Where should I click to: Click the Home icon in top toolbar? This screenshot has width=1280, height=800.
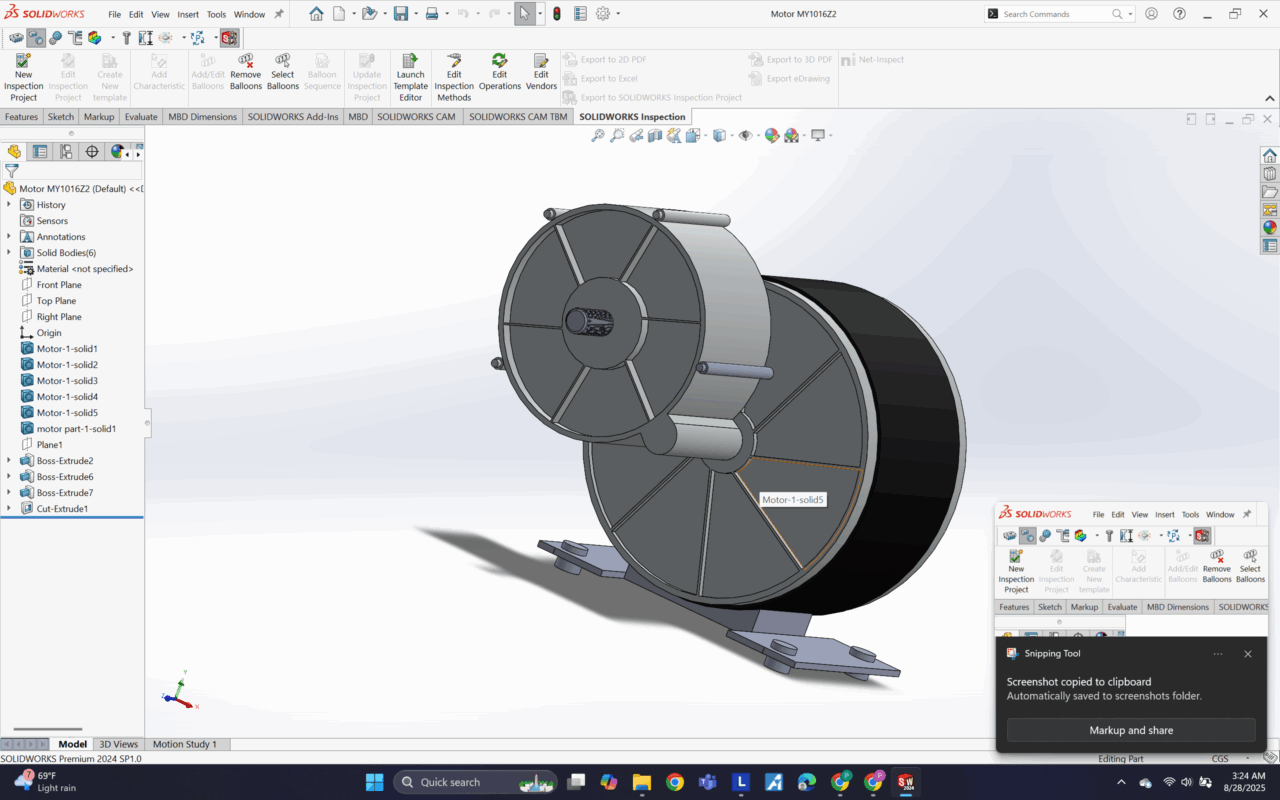tap(316, 14)
